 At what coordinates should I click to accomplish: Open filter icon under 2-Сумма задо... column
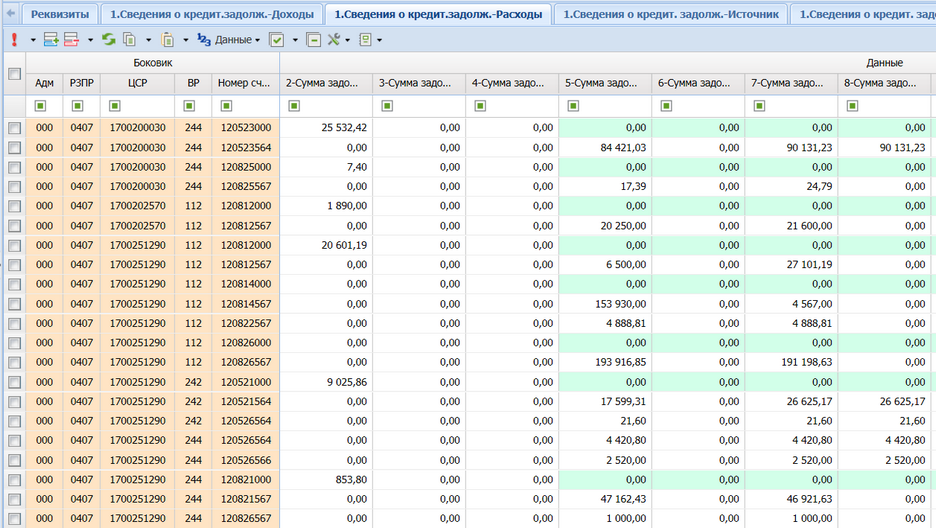pos(294,106)
